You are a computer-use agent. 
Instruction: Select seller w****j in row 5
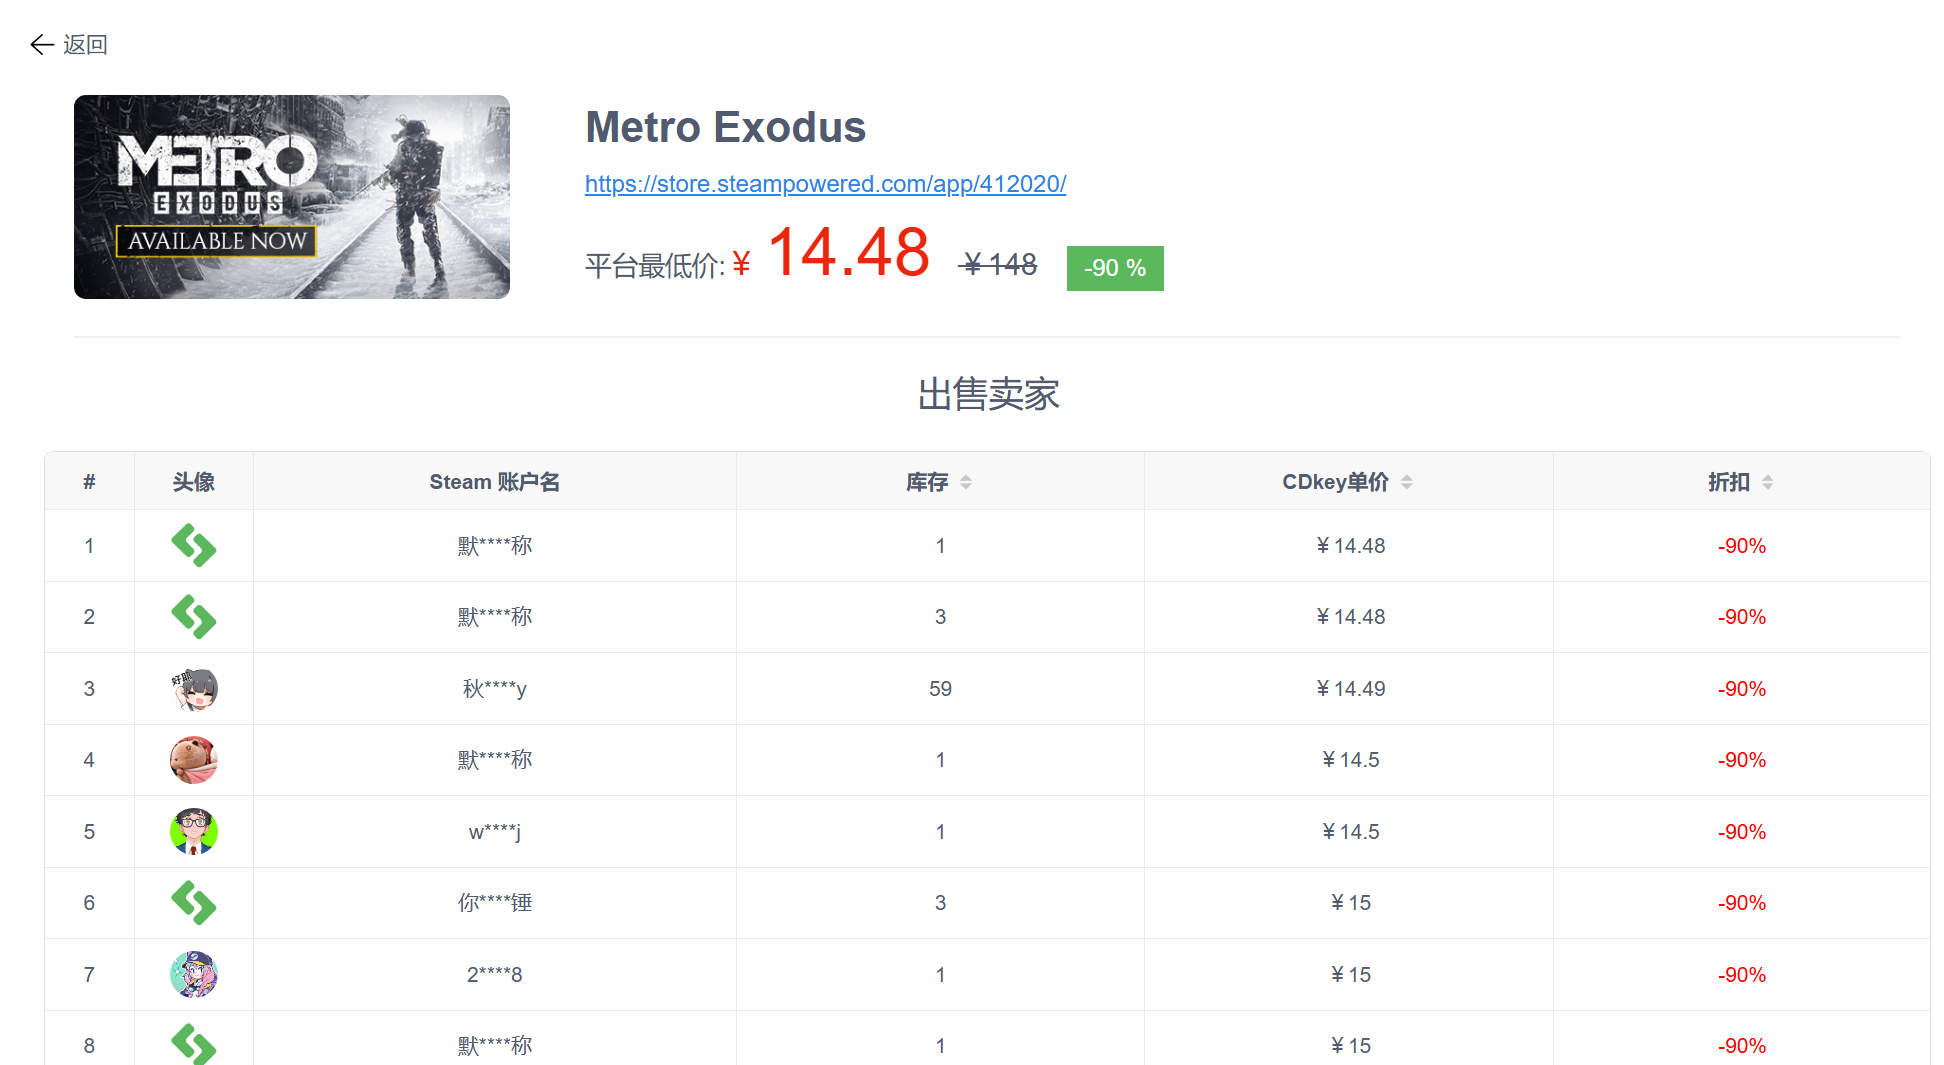(494, 832)
